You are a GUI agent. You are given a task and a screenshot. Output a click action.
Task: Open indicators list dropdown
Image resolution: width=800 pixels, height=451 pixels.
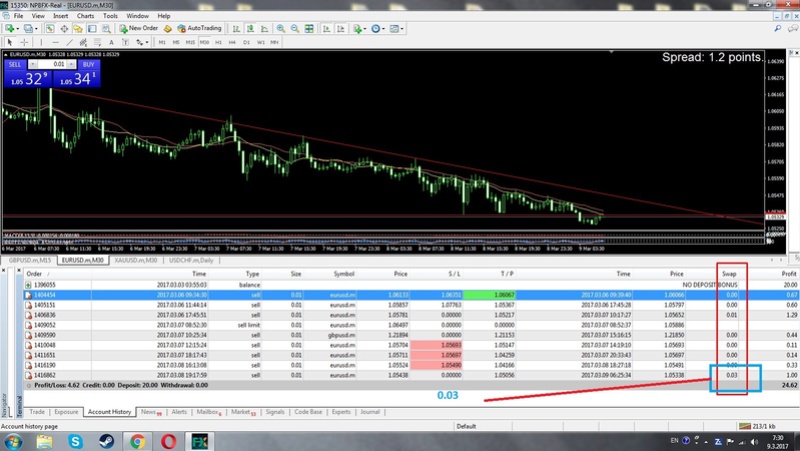click(x=359, y=29)
